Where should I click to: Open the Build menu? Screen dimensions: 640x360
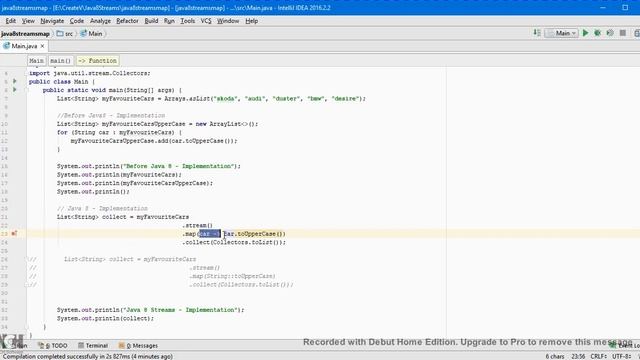click(151, 21)
